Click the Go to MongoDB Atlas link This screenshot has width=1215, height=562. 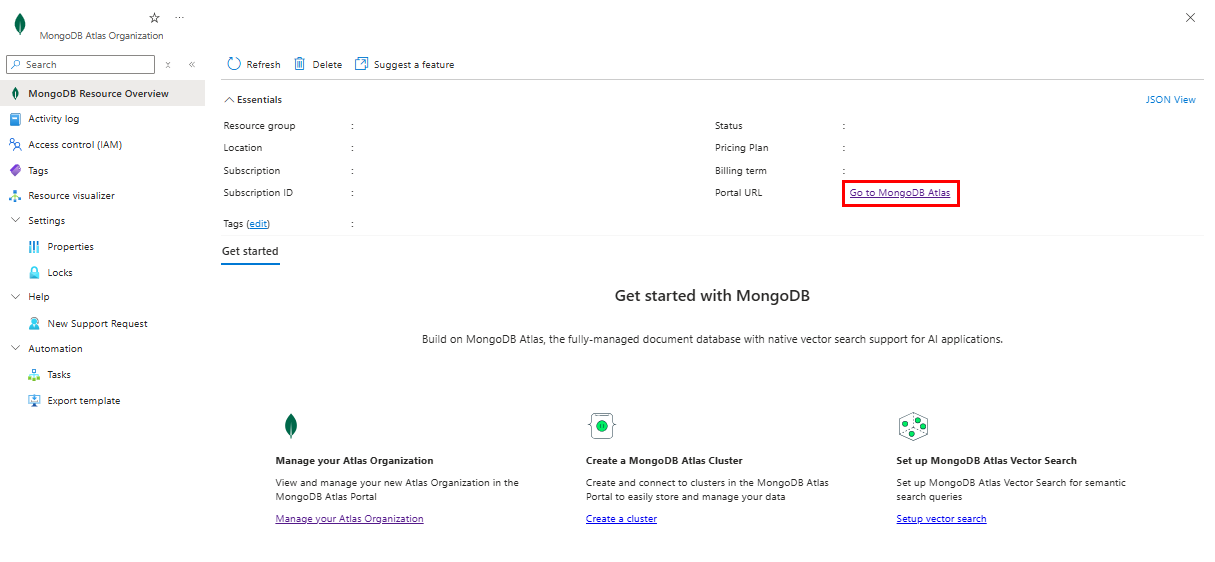point(900,192)
